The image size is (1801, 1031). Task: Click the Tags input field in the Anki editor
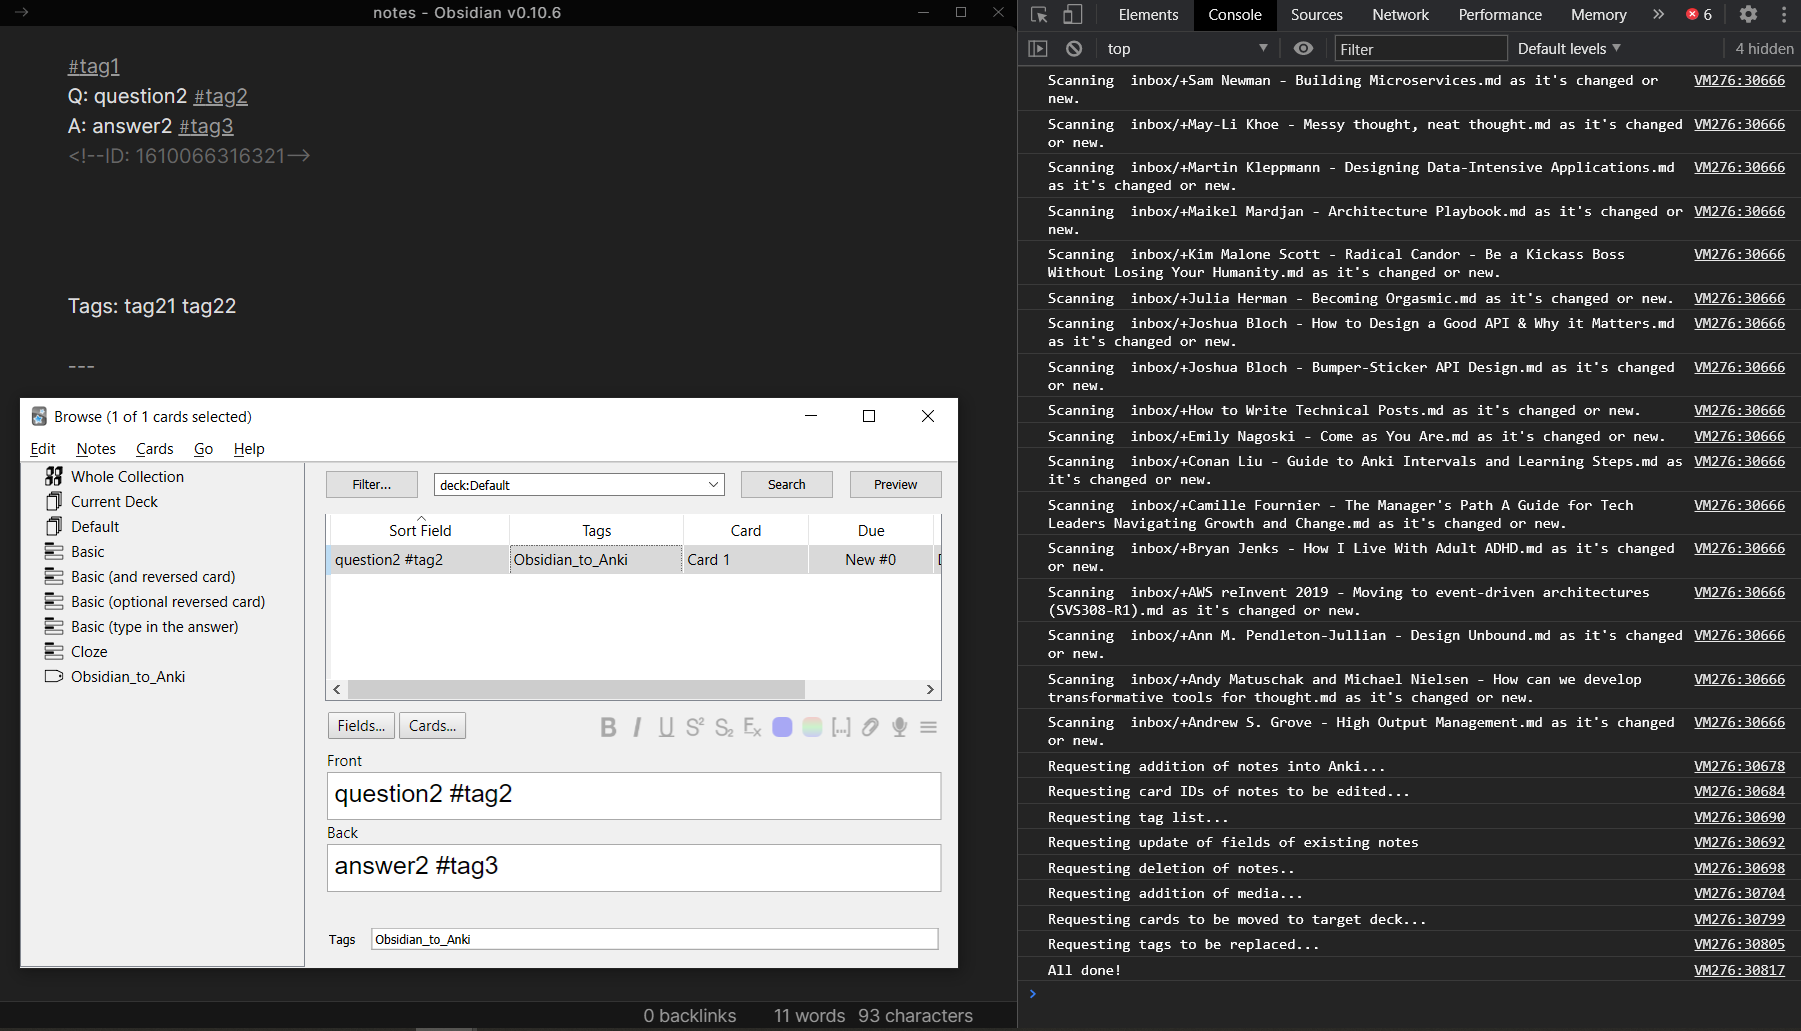coord(655,939)
